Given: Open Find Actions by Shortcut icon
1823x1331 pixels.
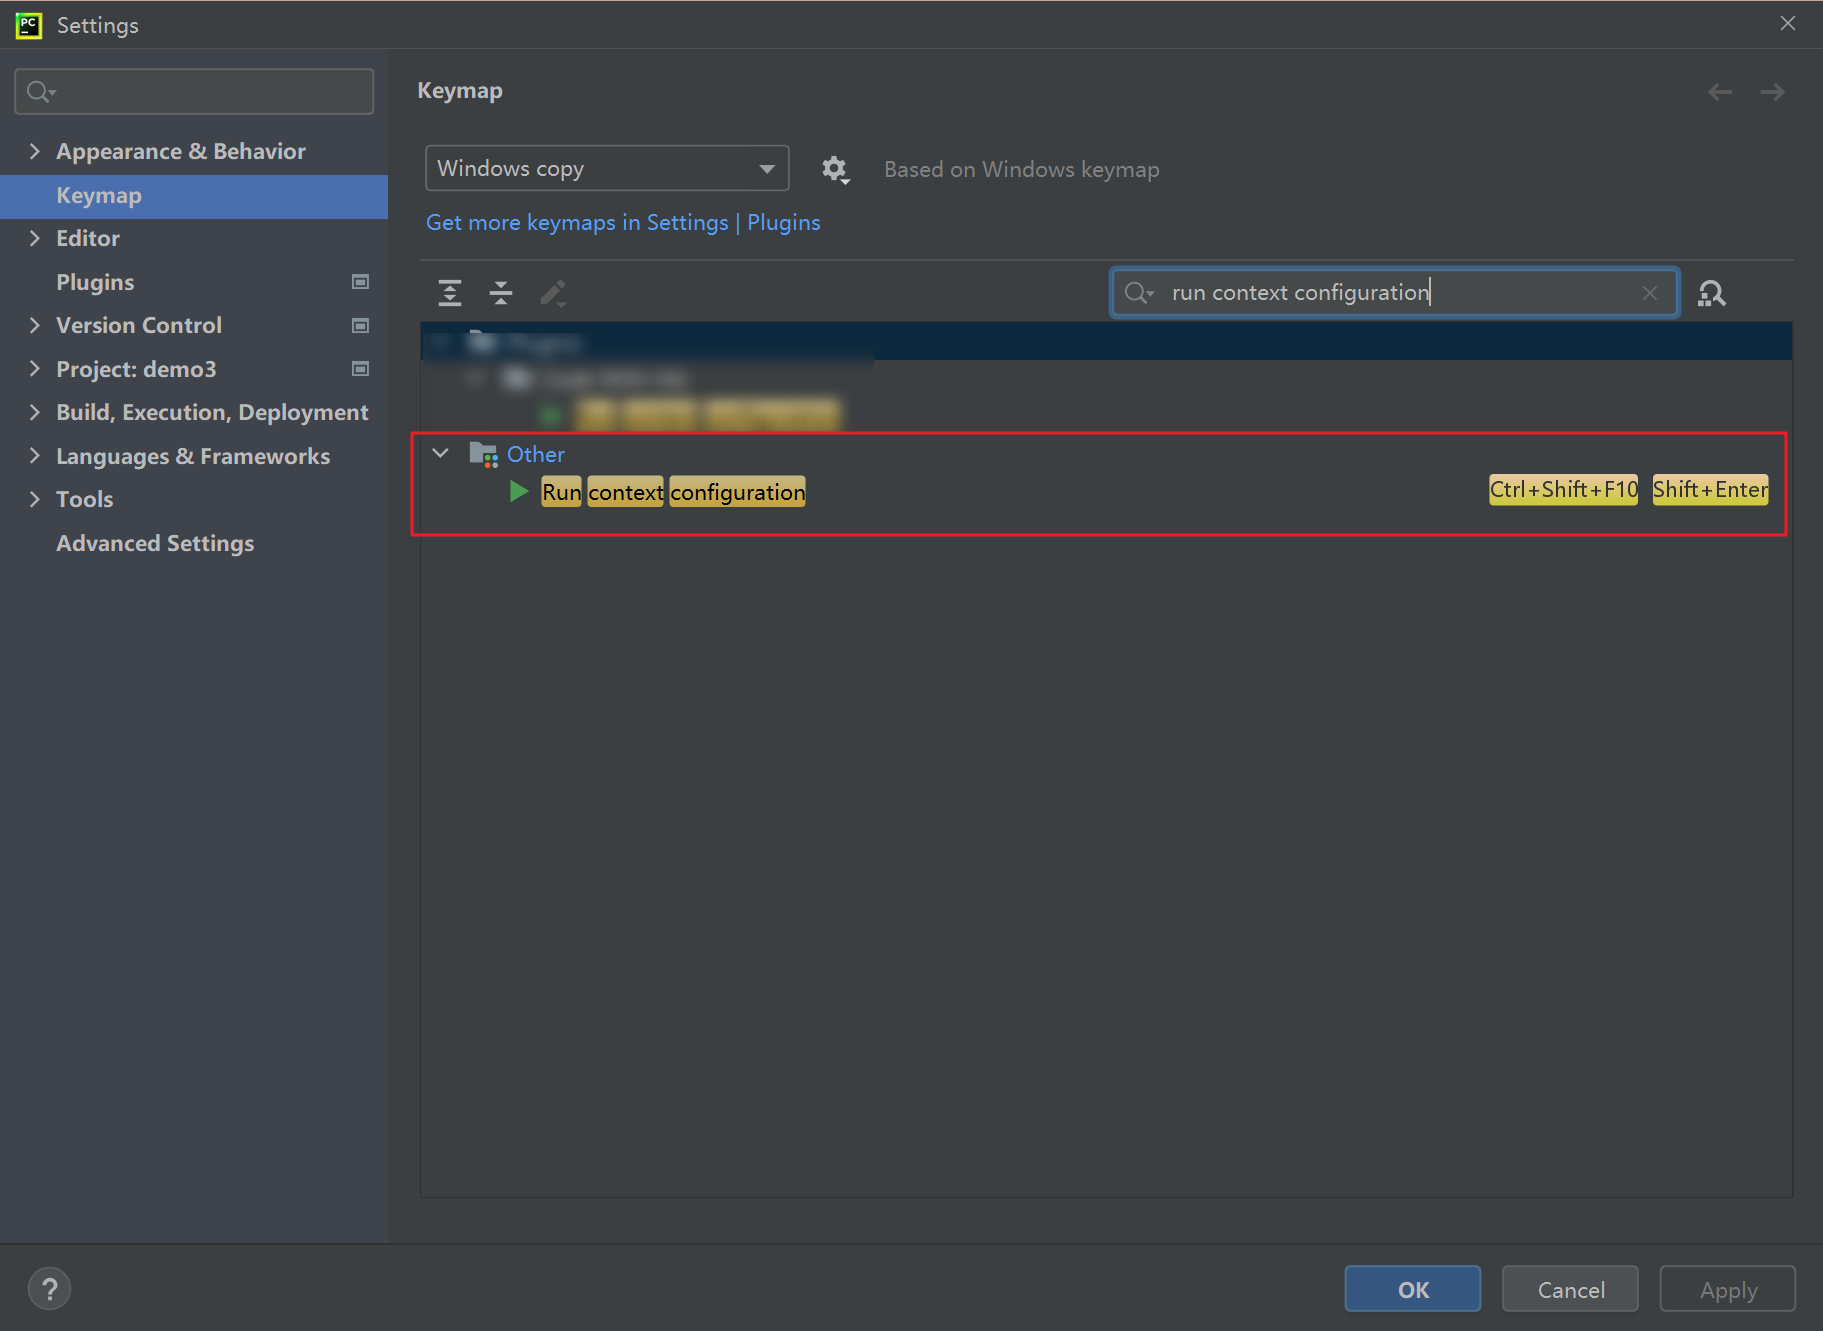Looking at the screenshot, I should pyautogui.click(x=1712, y=293).
